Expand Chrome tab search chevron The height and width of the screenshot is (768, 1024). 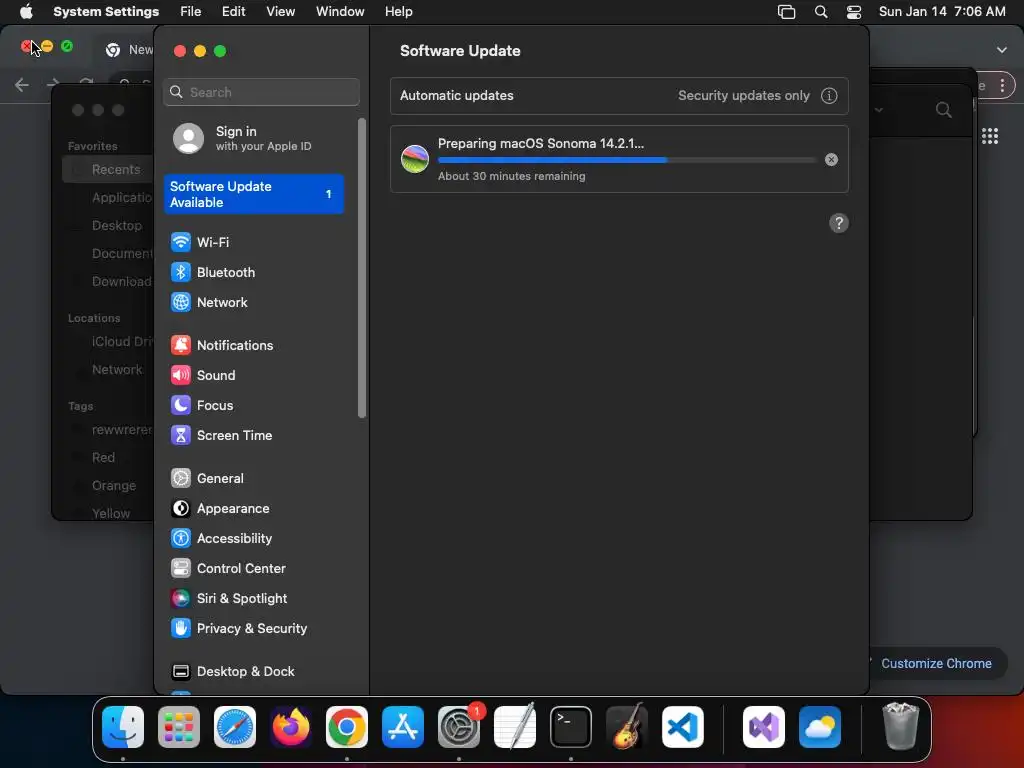(1002, 50)
